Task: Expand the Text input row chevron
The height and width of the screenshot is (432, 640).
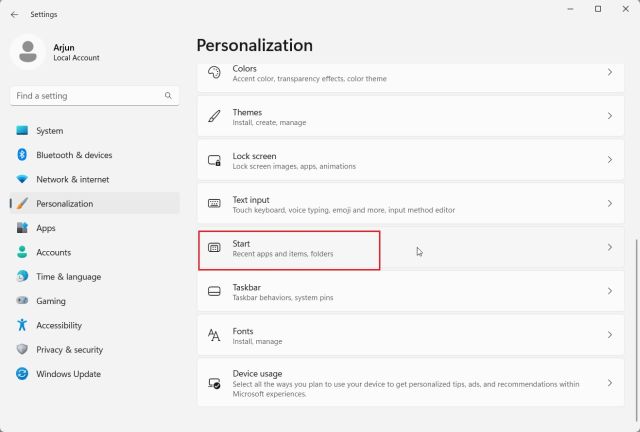Action: [610, 203]
